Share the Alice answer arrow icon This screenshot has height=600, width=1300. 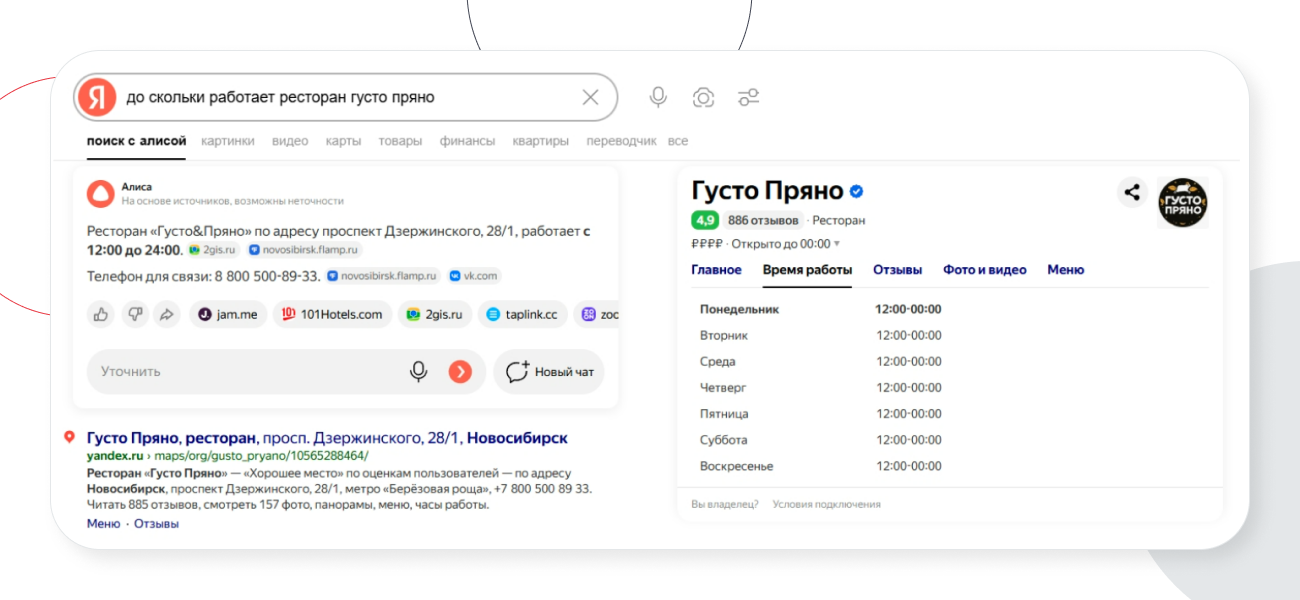[x=167, y=314]
